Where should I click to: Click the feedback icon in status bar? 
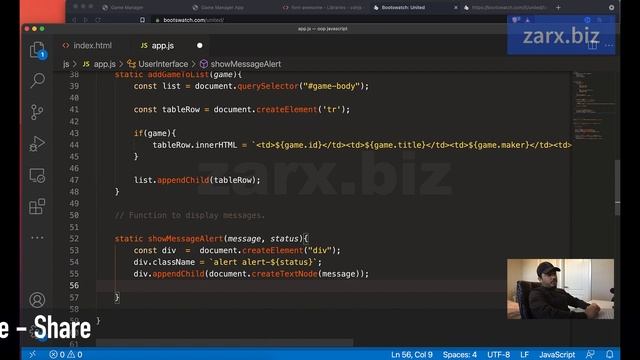[590, 354]
